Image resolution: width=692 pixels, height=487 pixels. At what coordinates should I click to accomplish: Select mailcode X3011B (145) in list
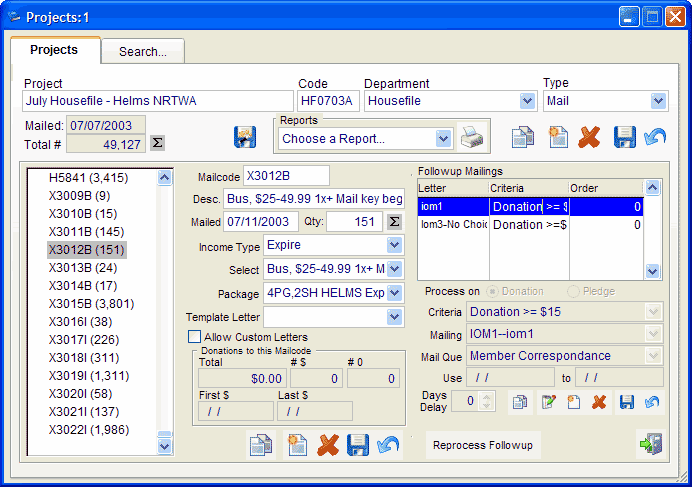86,232
